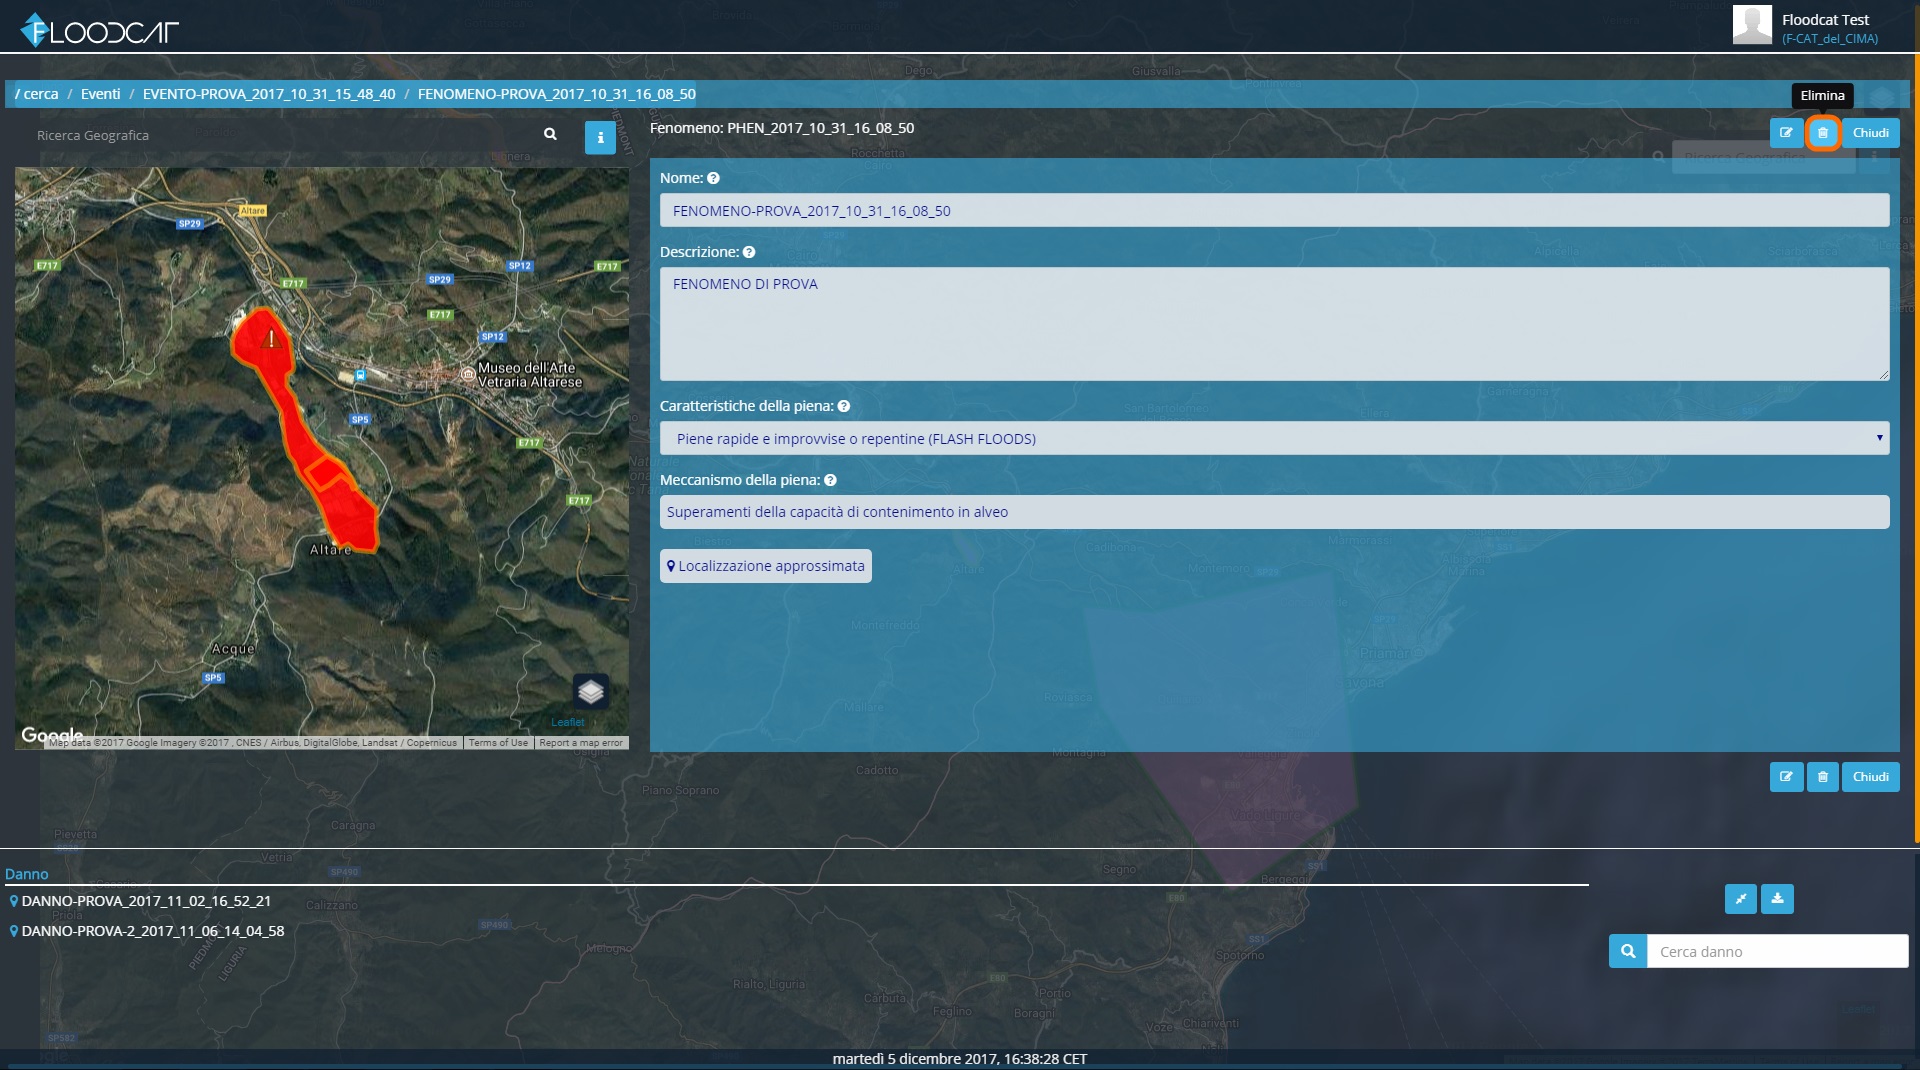The height and width of the screenshot is (1070, 1920).
Task: Click Localizzazione approssimata button
Action: coord(766,566)
